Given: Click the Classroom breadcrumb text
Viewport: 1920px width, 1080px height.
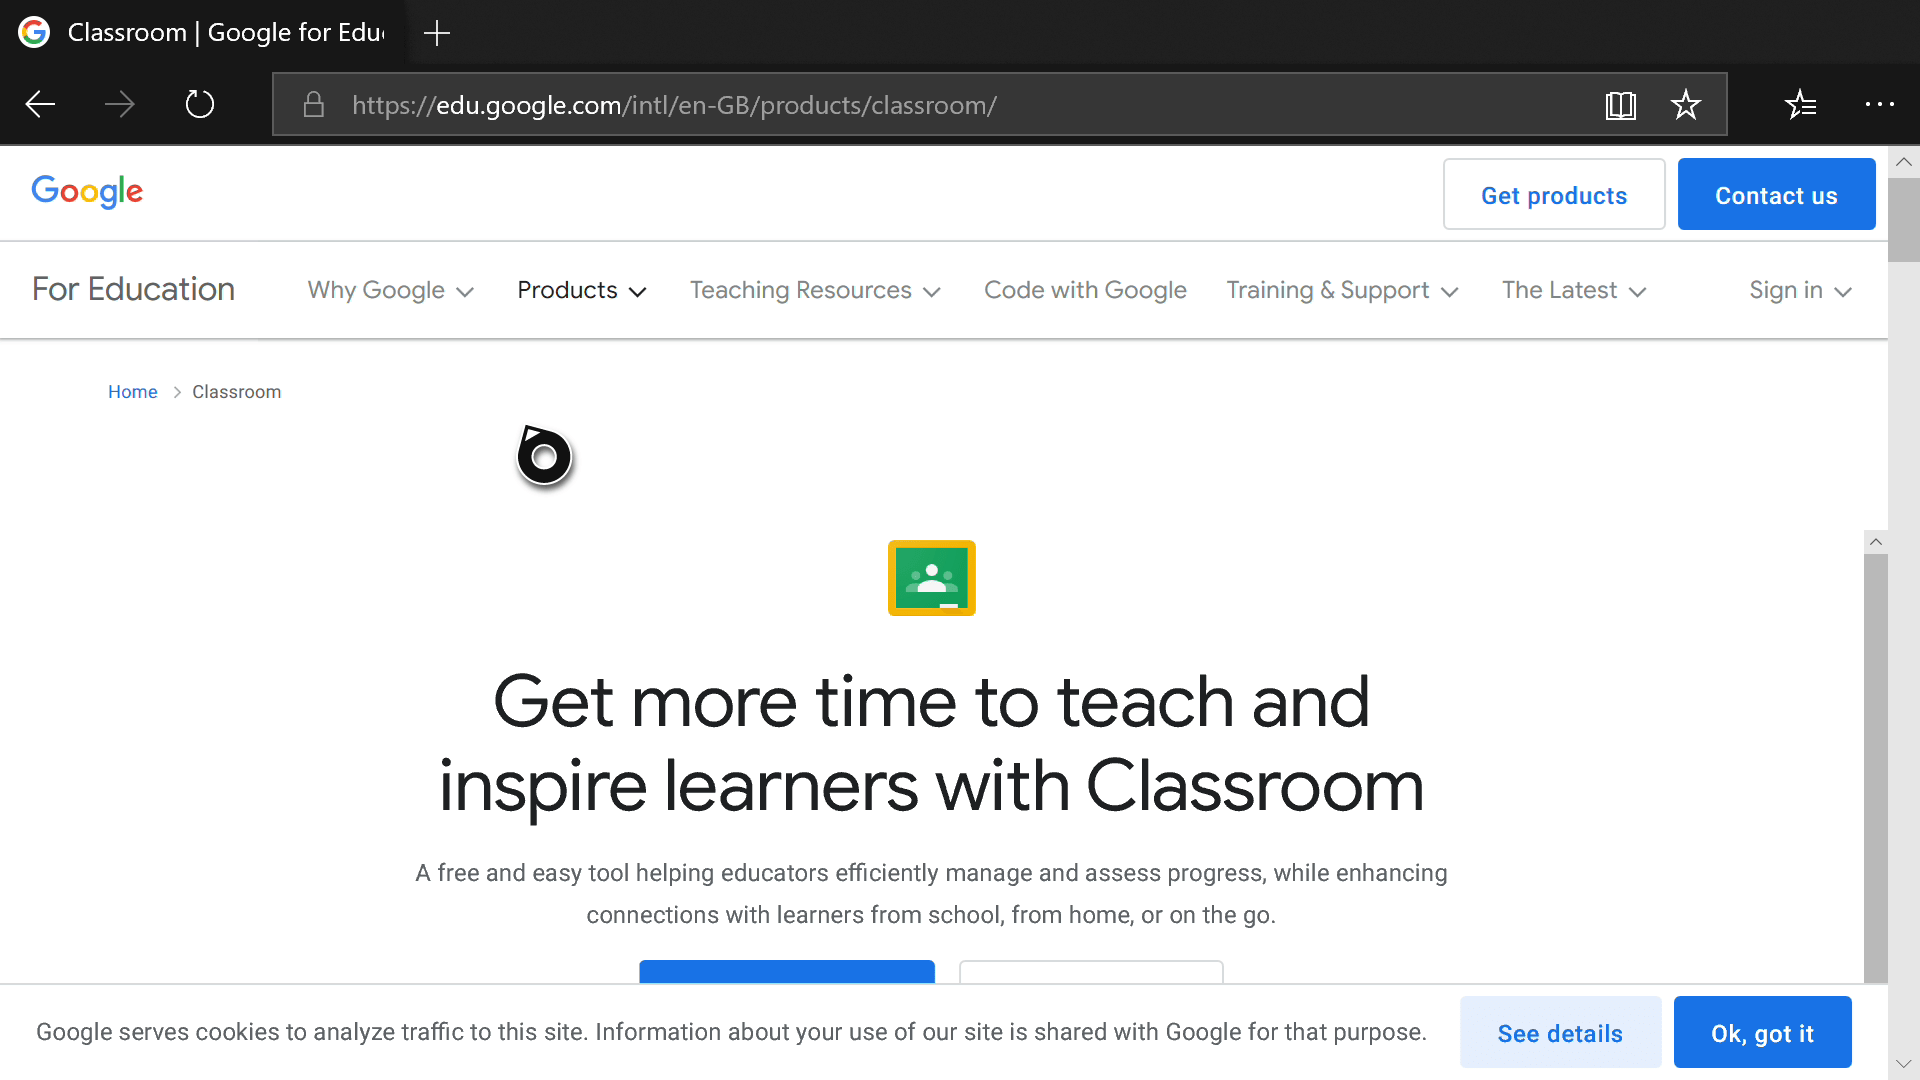Looking at the screenshot, I should tap(236, 392).
